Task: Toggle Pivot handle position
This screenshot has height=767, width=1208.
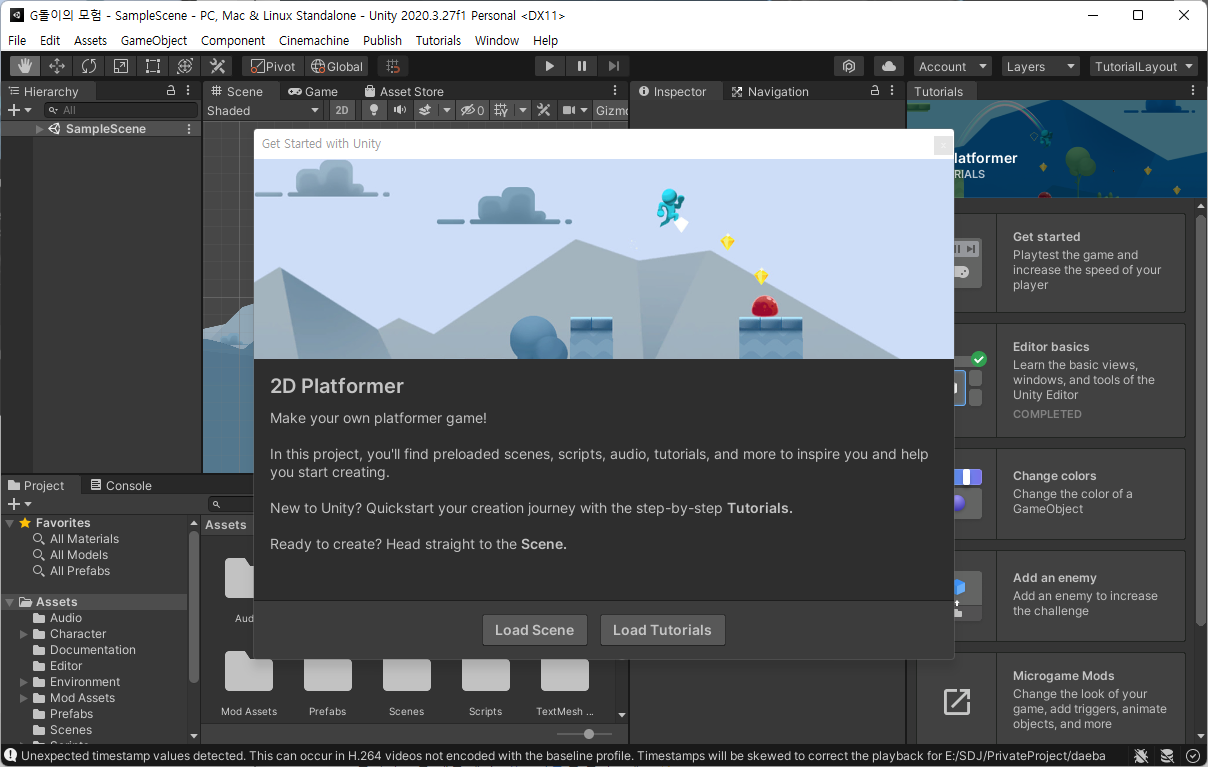Action: tap(273, 66)
